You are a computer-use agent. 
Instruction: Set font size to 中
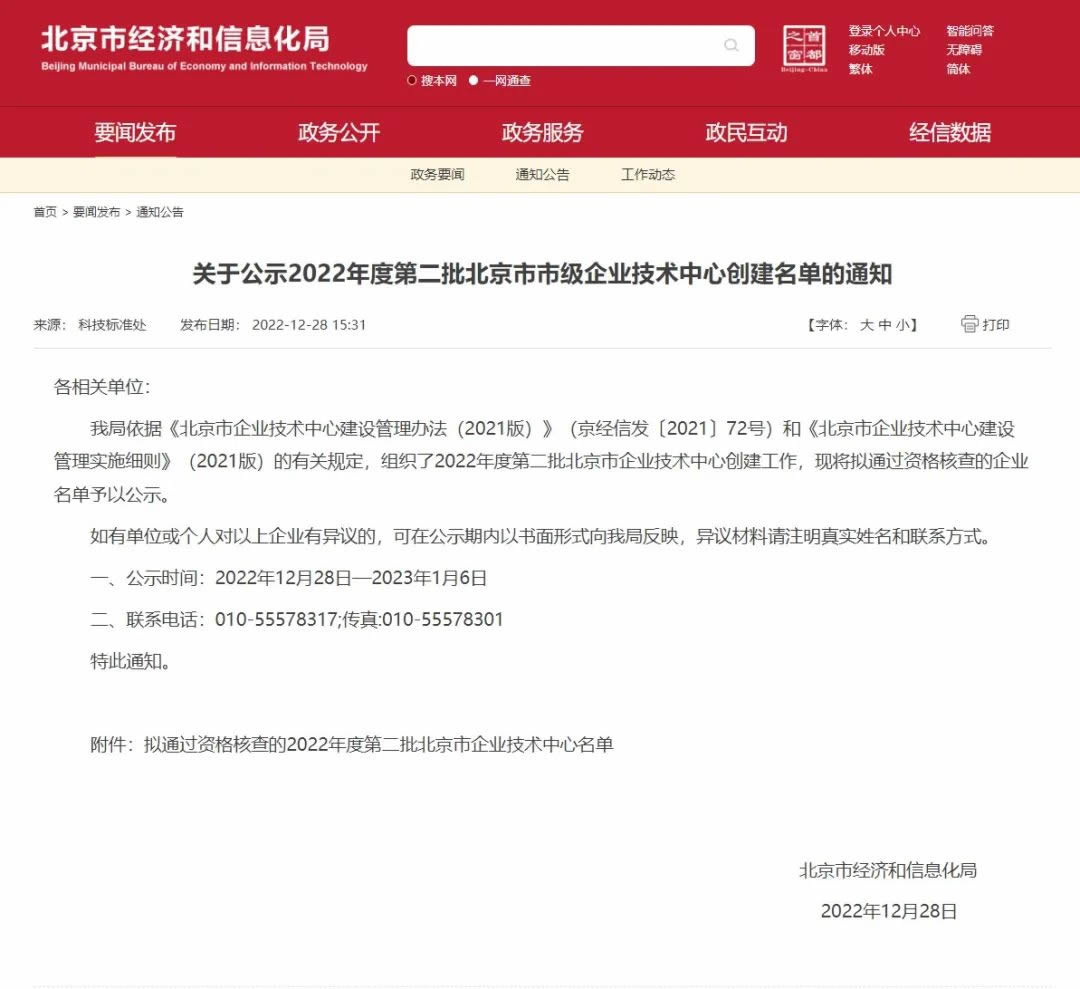pyautogui.click(x=884, y=325)
